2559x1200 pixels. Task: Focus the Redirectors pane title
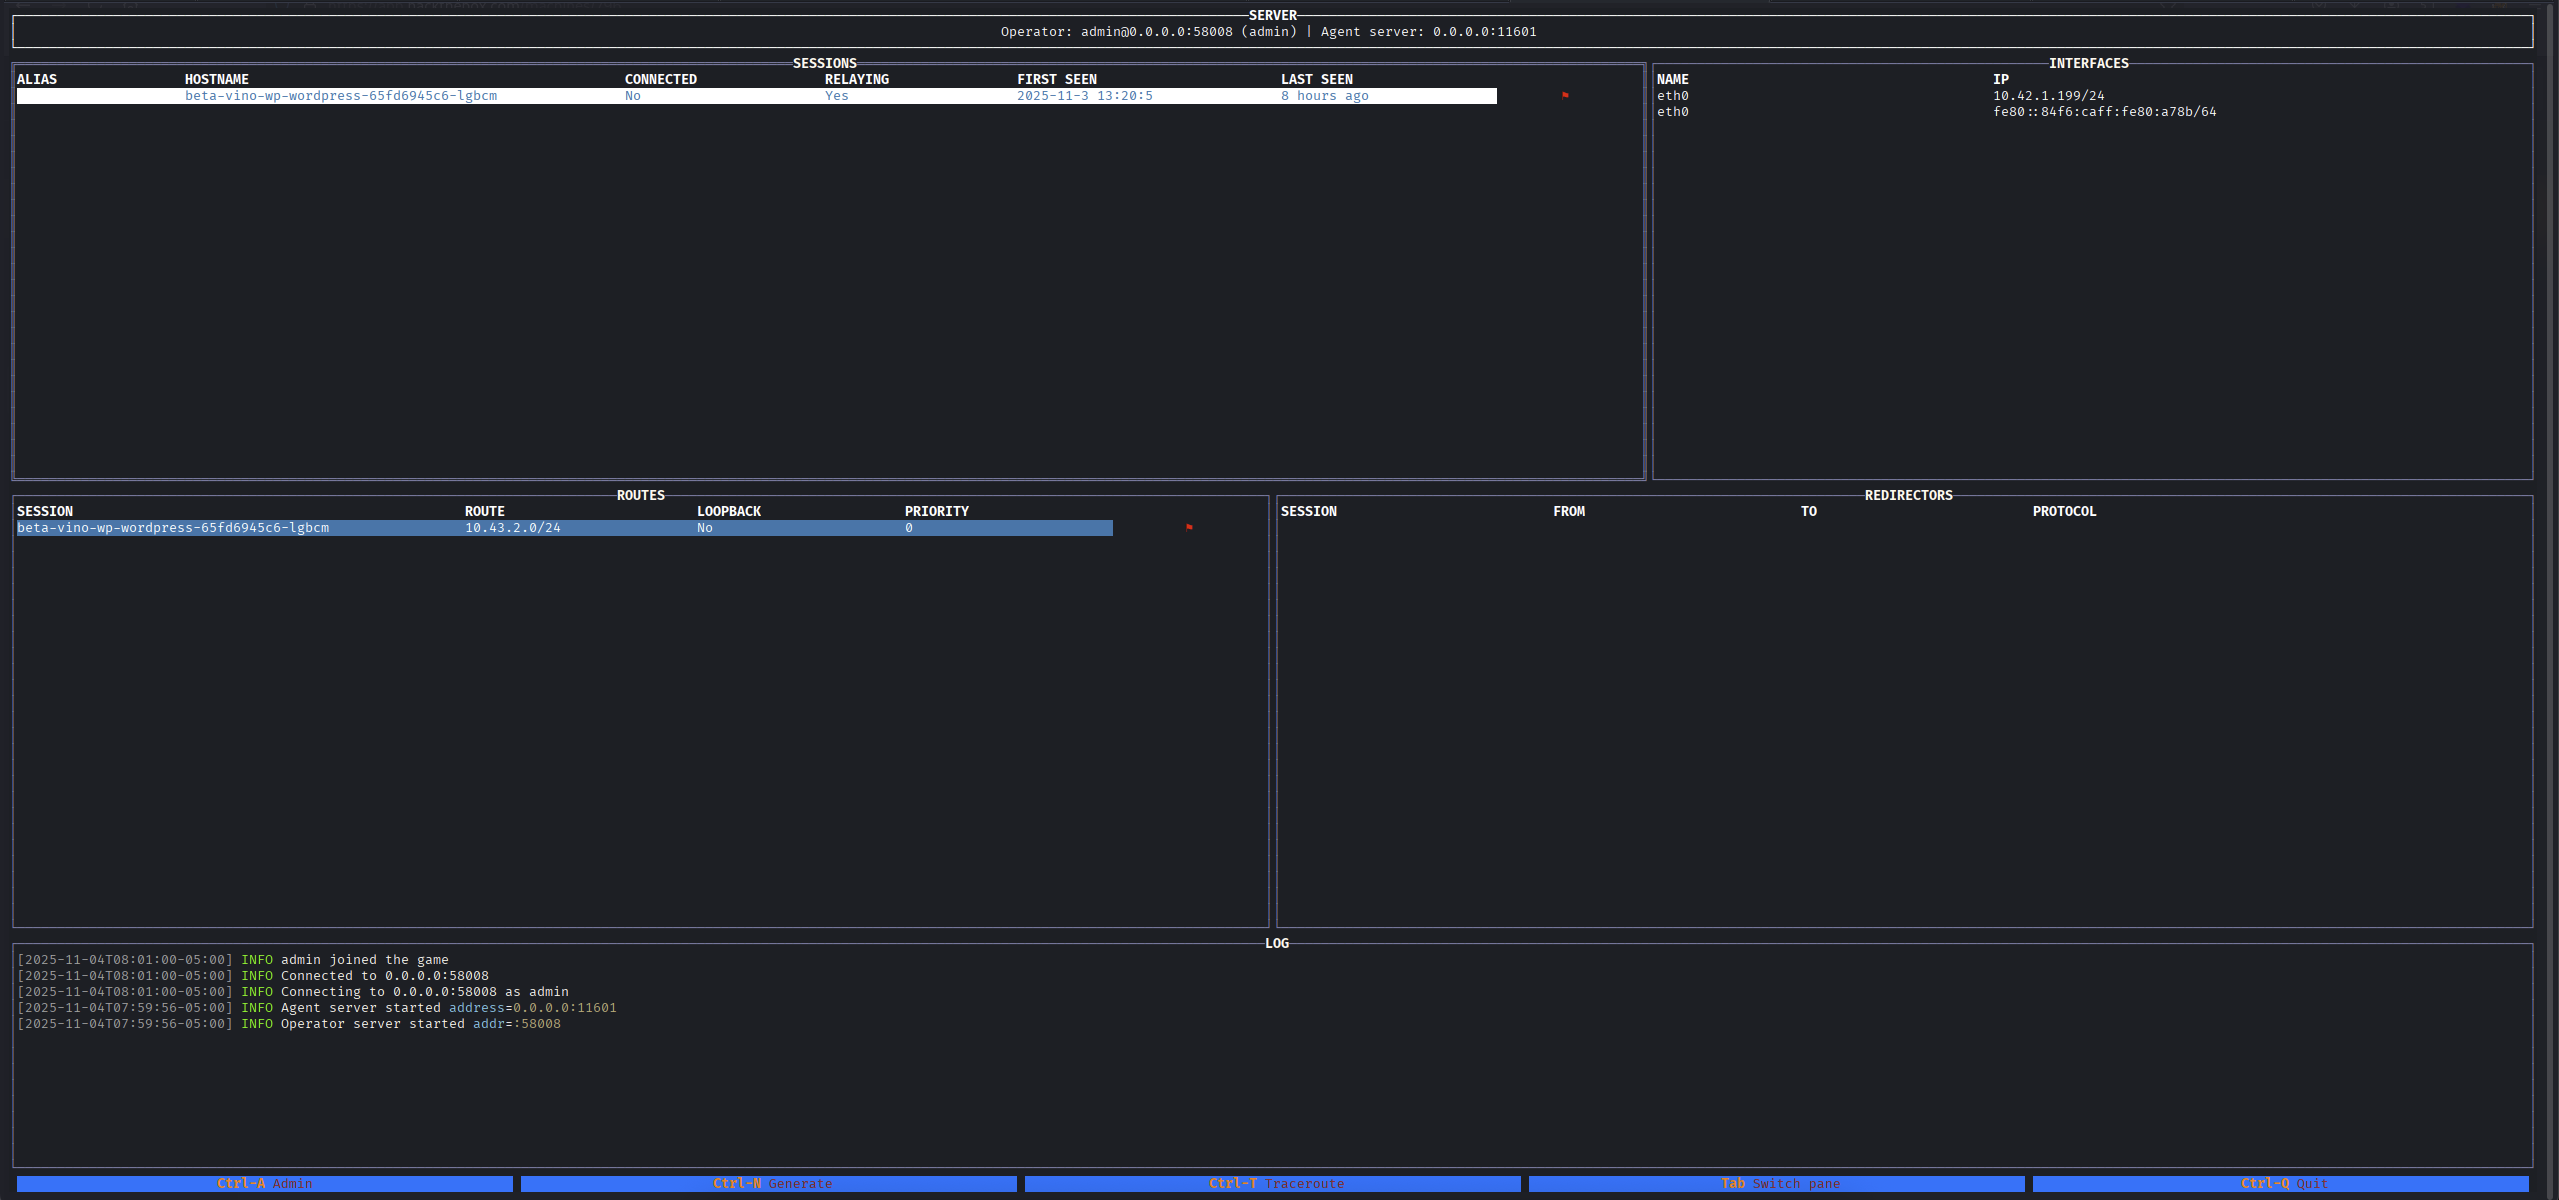click(x=1908, y=495)
